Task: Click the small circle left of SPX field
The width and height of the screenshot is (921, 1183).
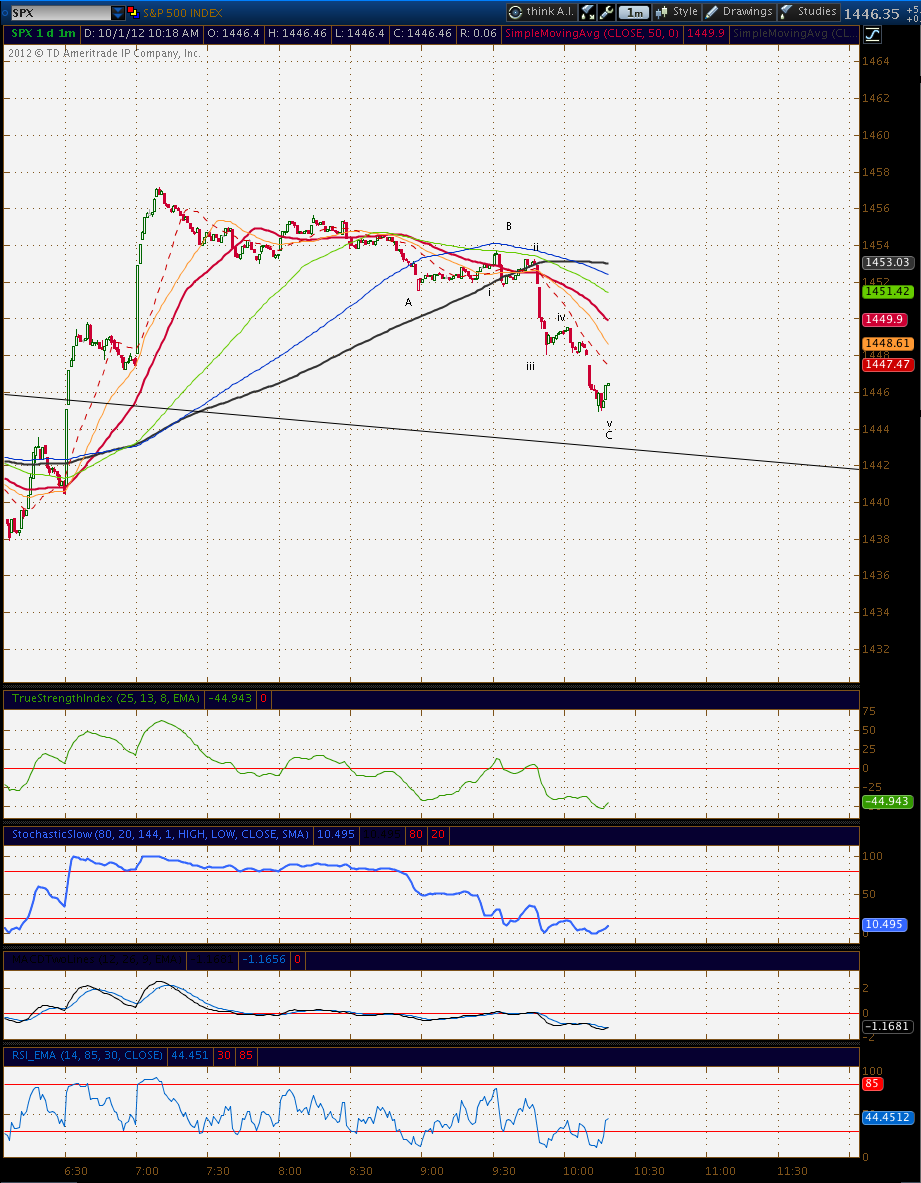Action: 6,13
